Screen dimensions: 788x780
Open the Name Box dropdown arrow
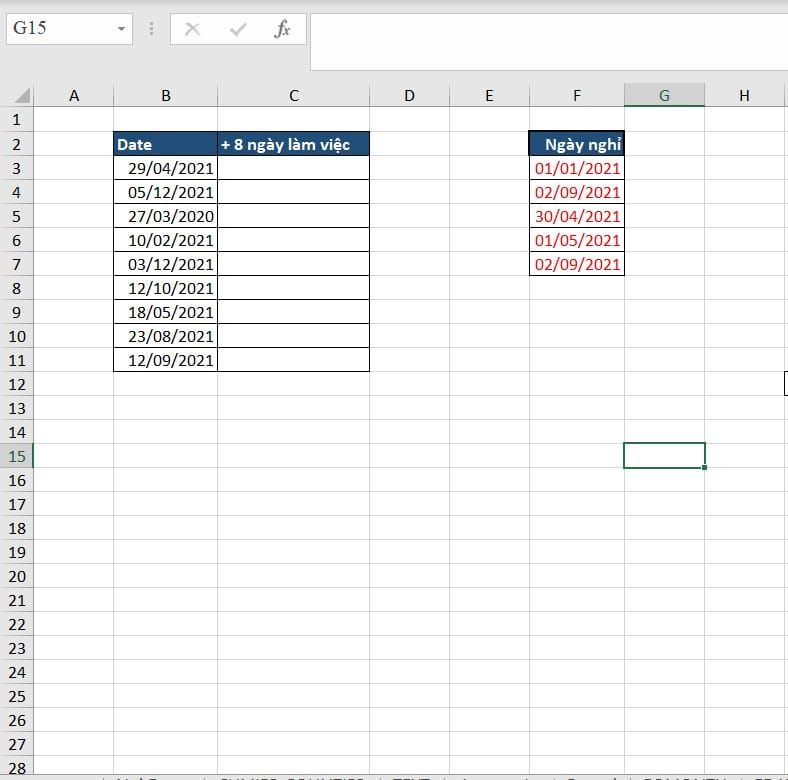122,29
